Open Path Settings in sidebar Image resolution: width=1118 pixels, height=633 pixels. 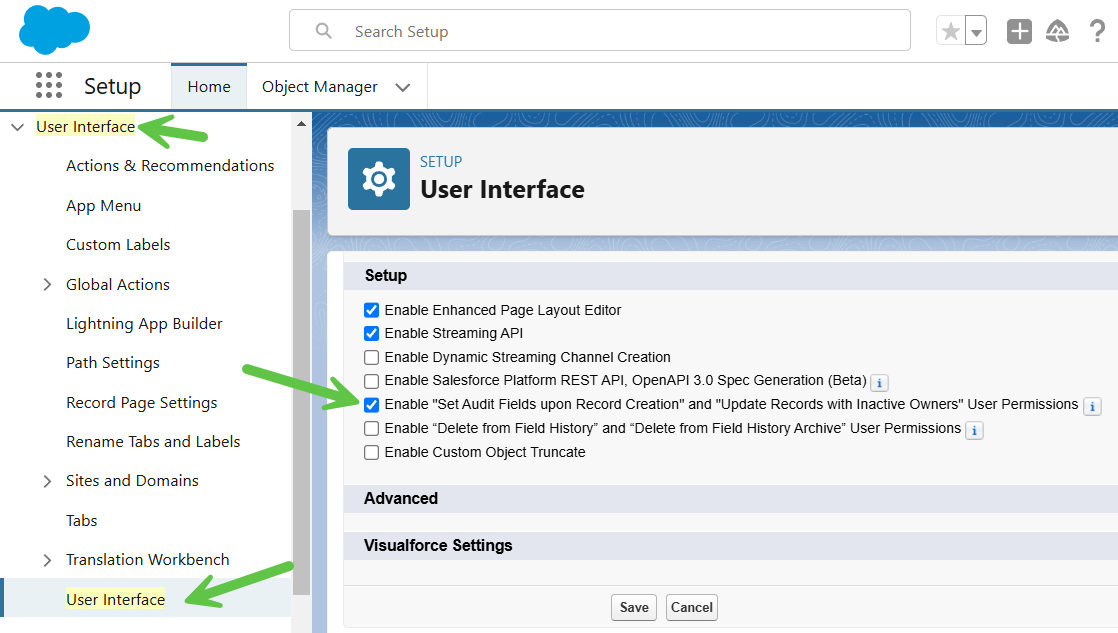[113, 363]
